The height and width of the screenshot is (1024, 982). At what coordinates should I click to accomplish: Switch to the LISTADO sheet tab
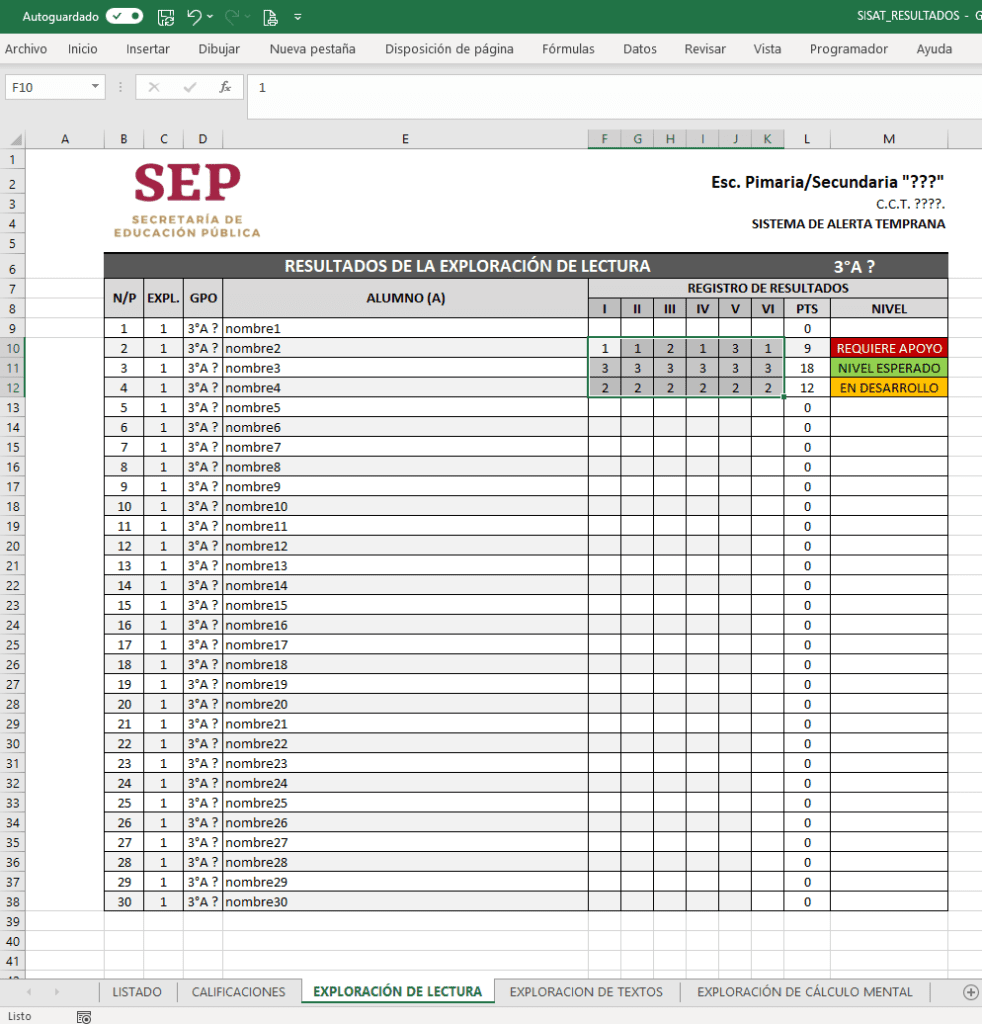click(x=136, y=991)
